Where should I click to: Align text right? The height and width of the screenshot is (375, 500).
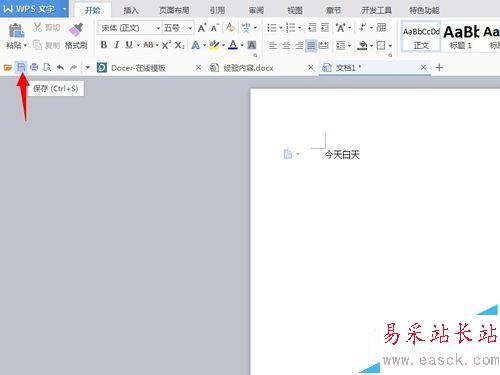299,45
